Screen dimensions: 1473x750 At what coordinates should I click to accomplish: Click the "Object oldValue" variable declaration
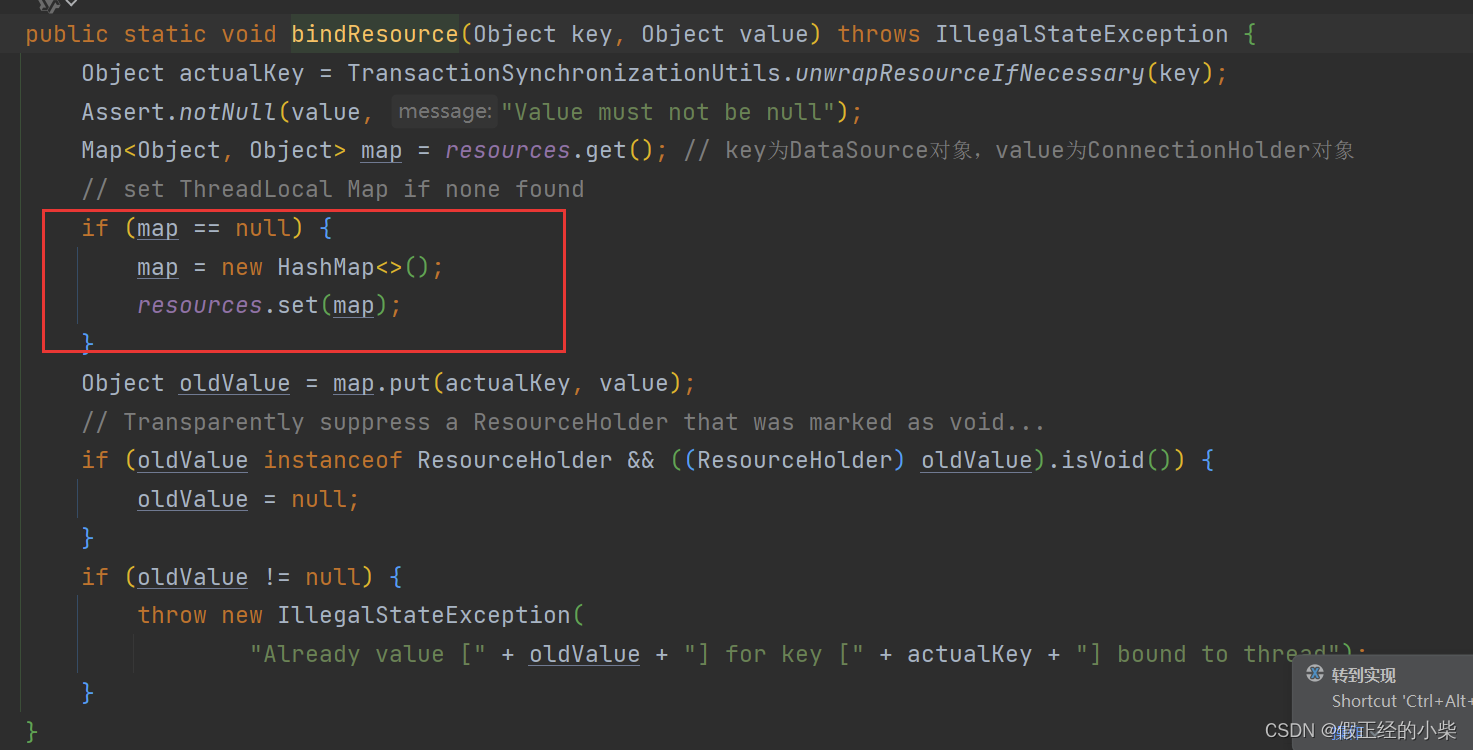tap(186, 384)
